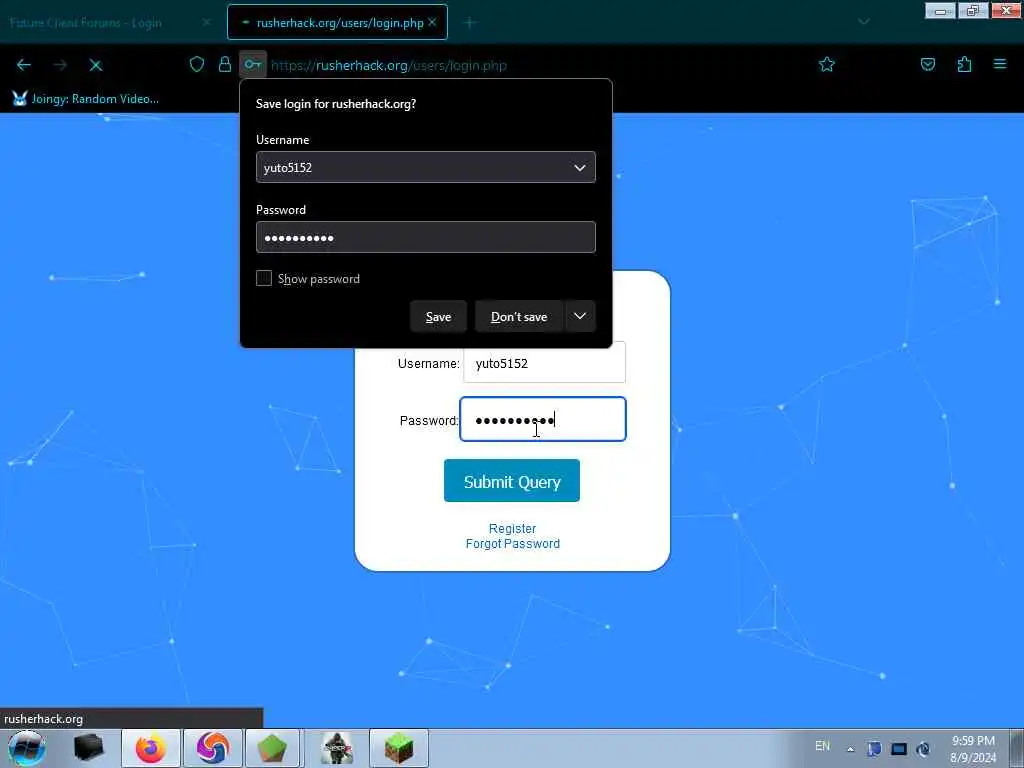Enable the Show password checkbox
Viewport: 1024px width, 768px height.
[264, 278]
